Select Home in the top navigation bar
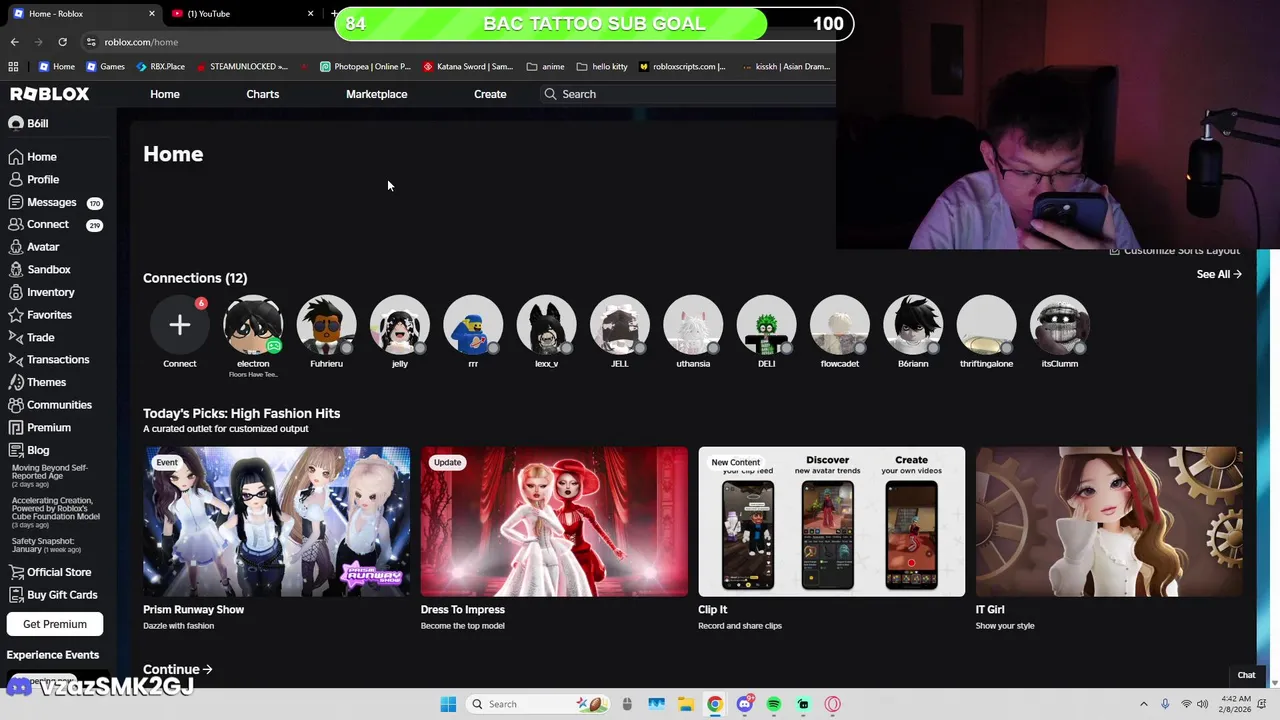 [165, 94]
